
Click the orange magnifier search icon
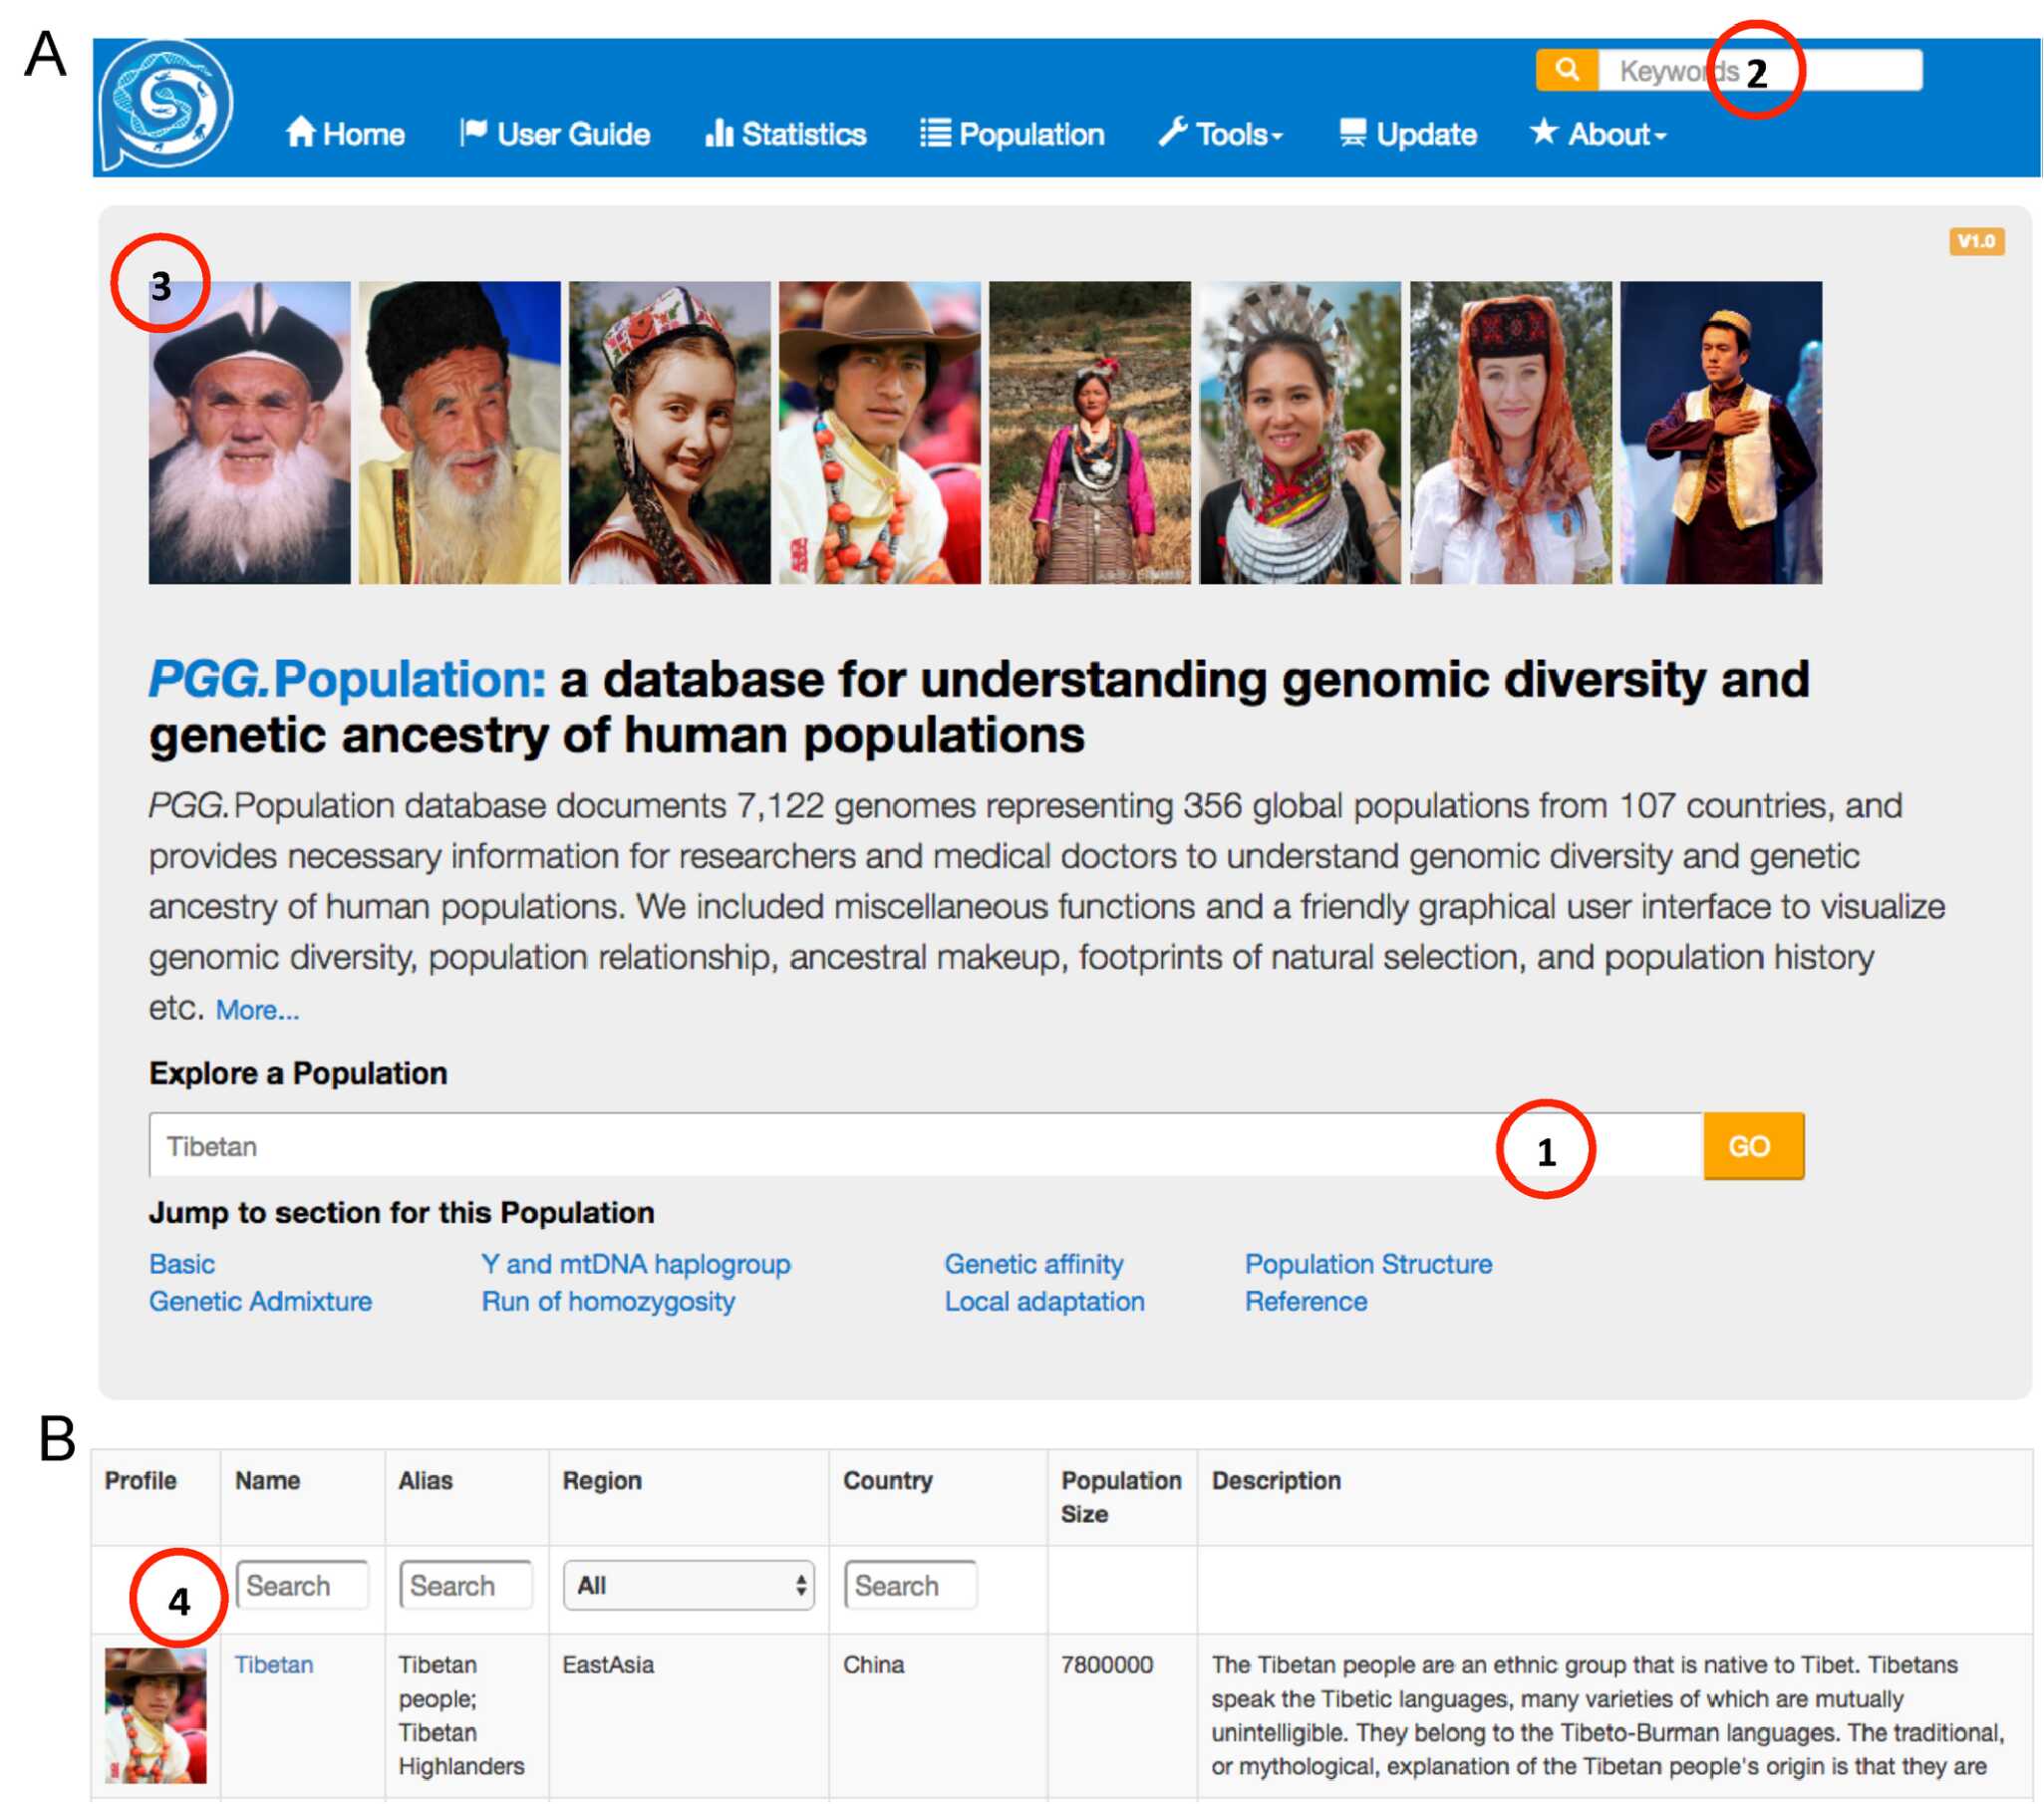point(1566,71)
